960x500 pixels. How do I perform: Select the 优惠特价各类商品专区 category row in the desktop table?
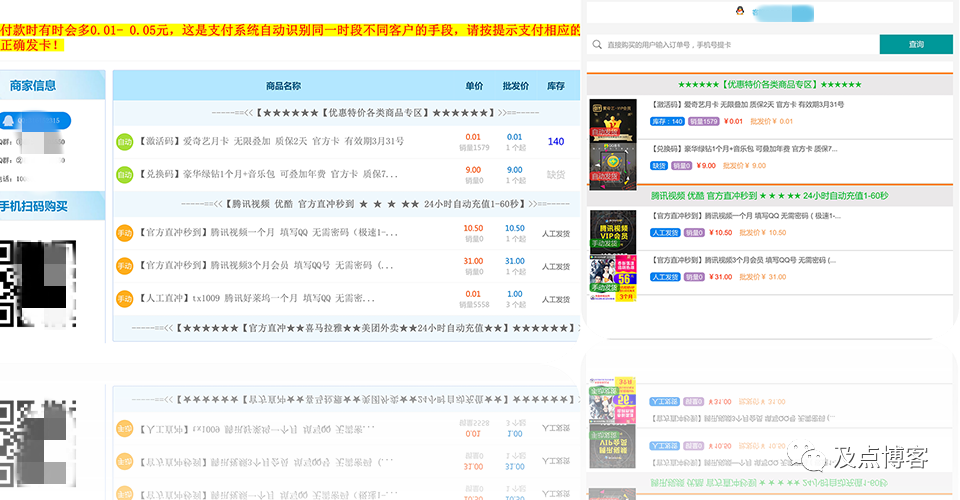(x=347, y=113)
